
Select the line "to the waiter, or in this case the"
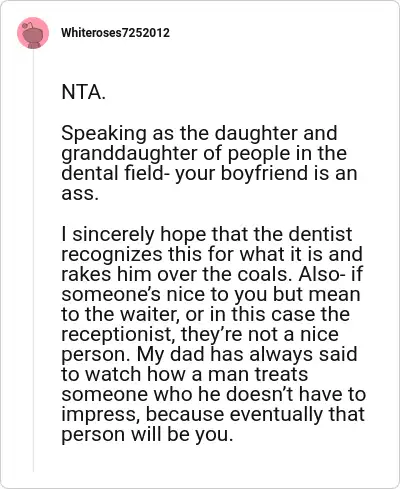pos(206,314)
